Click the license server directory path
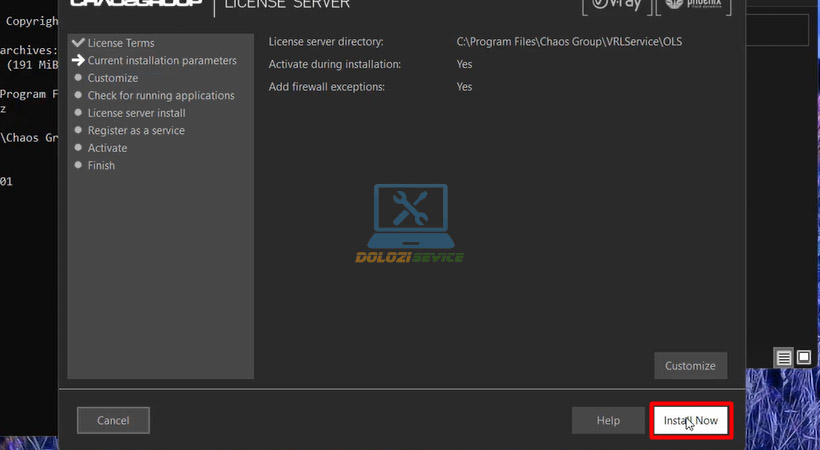Screen dimensions: 820x450 click(x=570, y=42)
